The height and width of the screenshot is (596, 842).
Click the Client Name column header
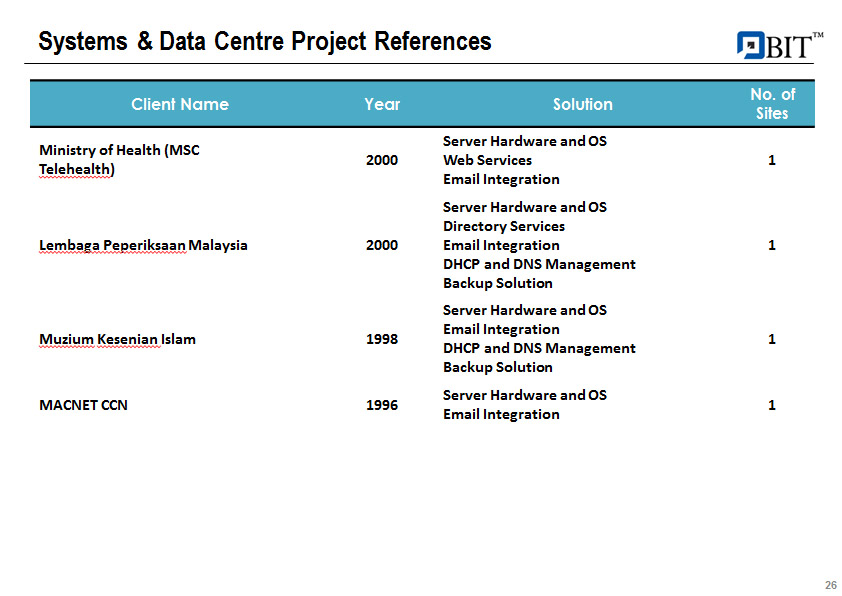point(180,104)
